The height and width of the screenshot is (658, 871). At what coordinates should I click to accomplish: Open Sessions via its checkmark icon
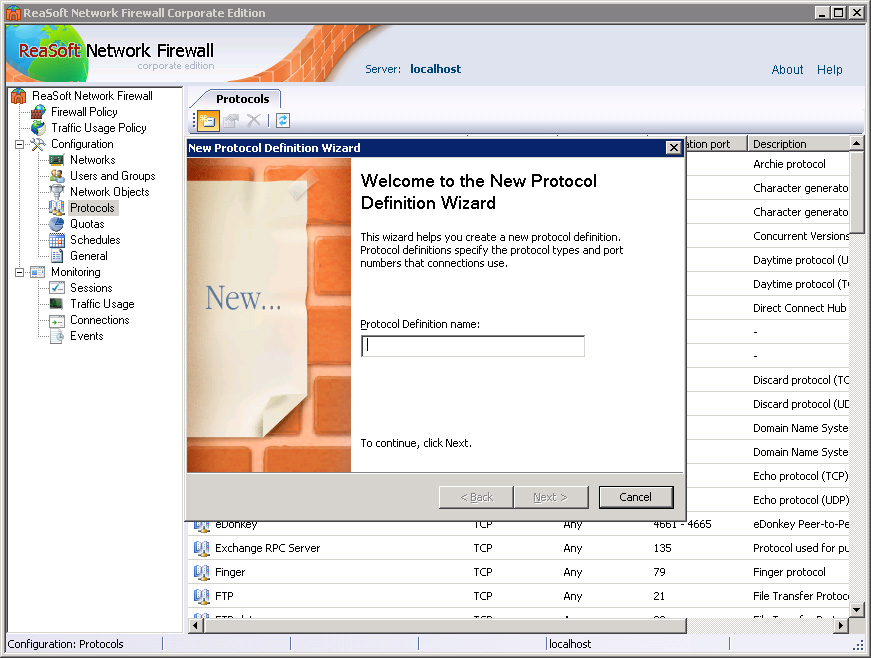(57, 288)
